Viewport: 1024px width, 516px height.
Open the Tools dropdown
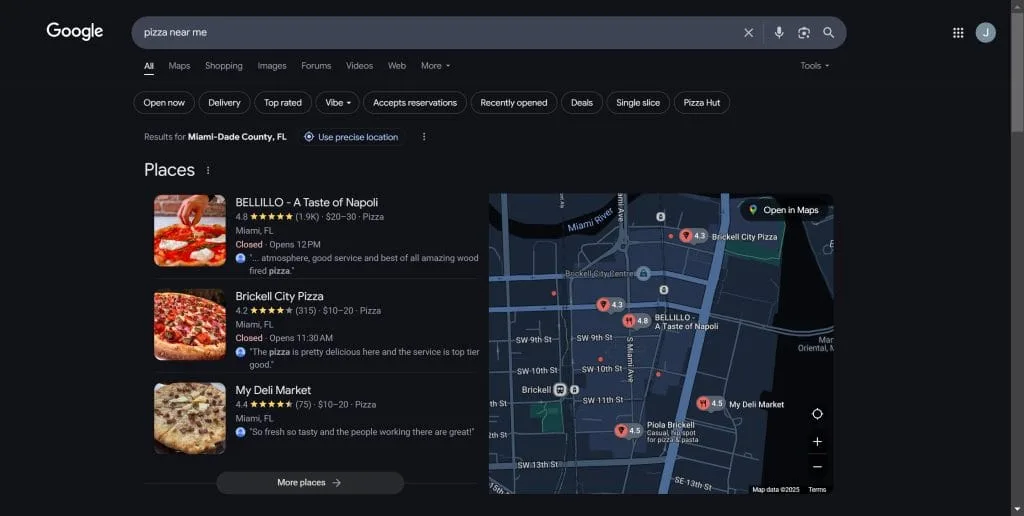click(x=814, y=65)
